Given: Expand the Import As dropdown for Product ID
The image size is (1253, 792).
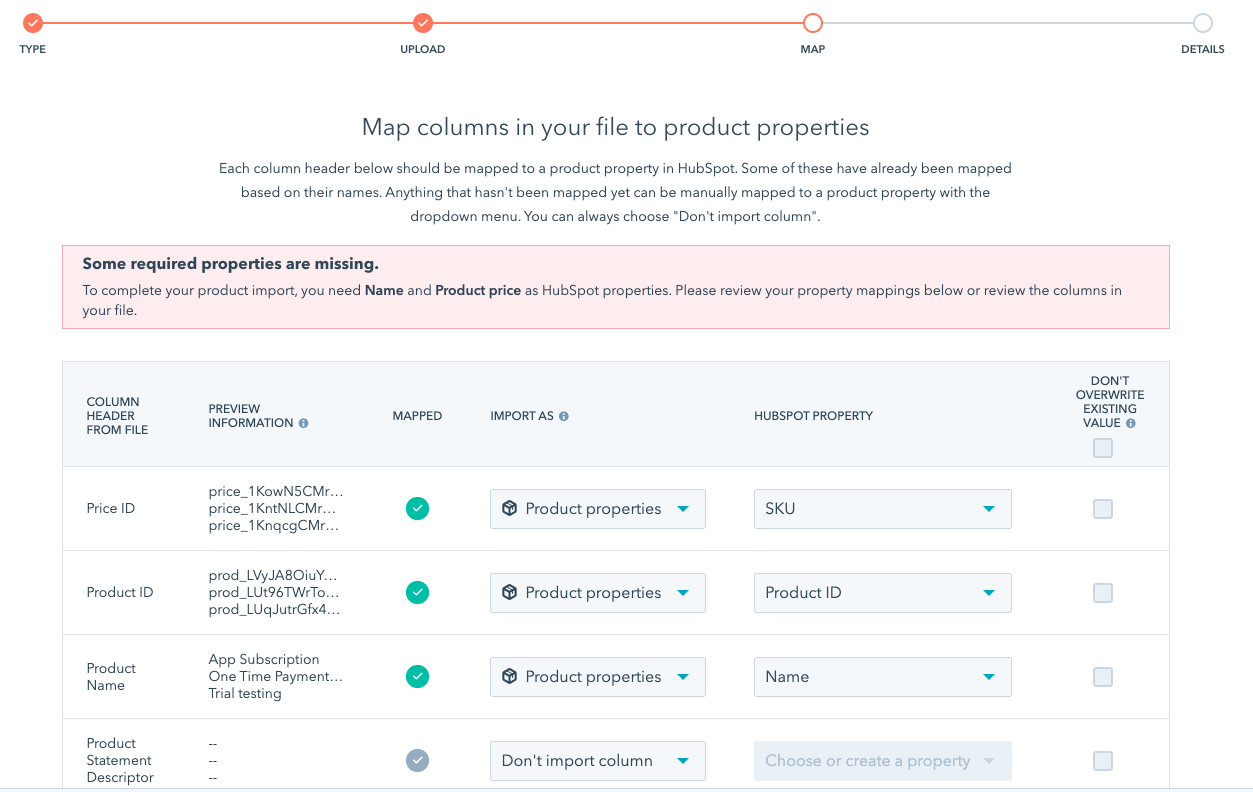Looking at the screenshot, I should coord(597,593).
